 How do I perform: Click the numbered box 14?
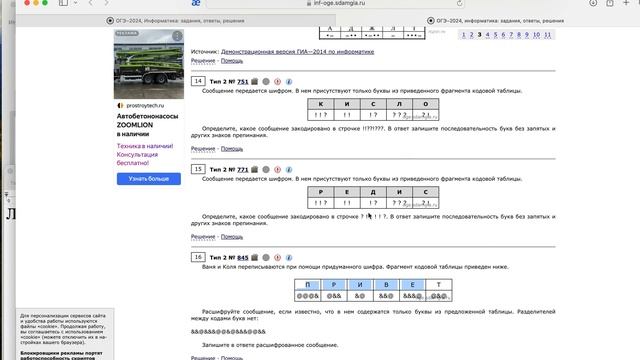coord(198,81)
